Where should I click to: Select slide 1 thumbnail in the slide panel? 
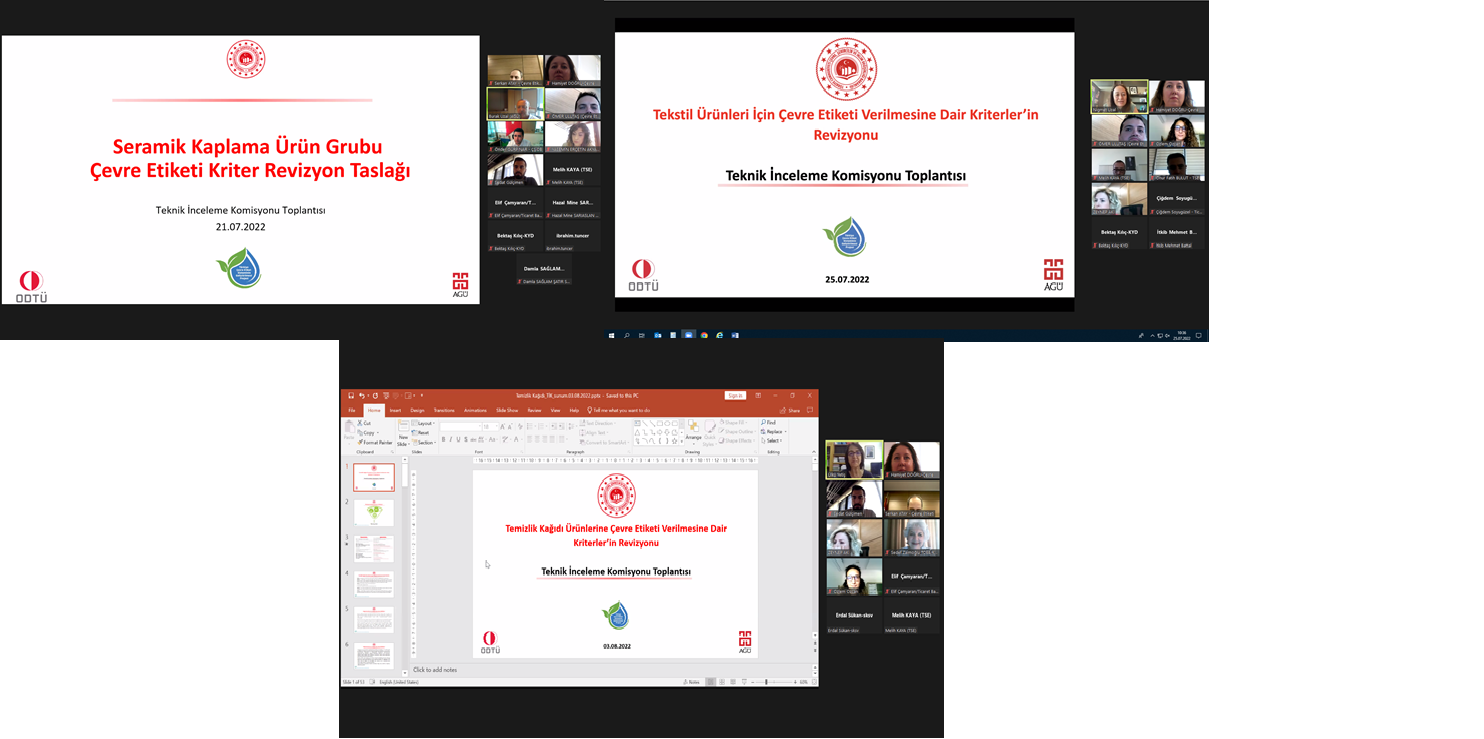pos(374,477)
